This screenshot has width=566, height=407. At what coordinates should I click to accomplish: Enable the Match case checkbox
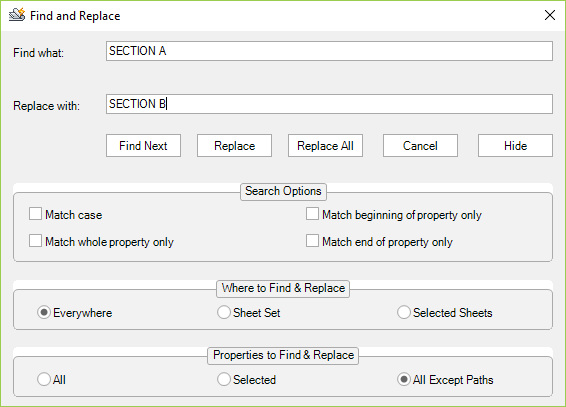(x=35, y=214)
